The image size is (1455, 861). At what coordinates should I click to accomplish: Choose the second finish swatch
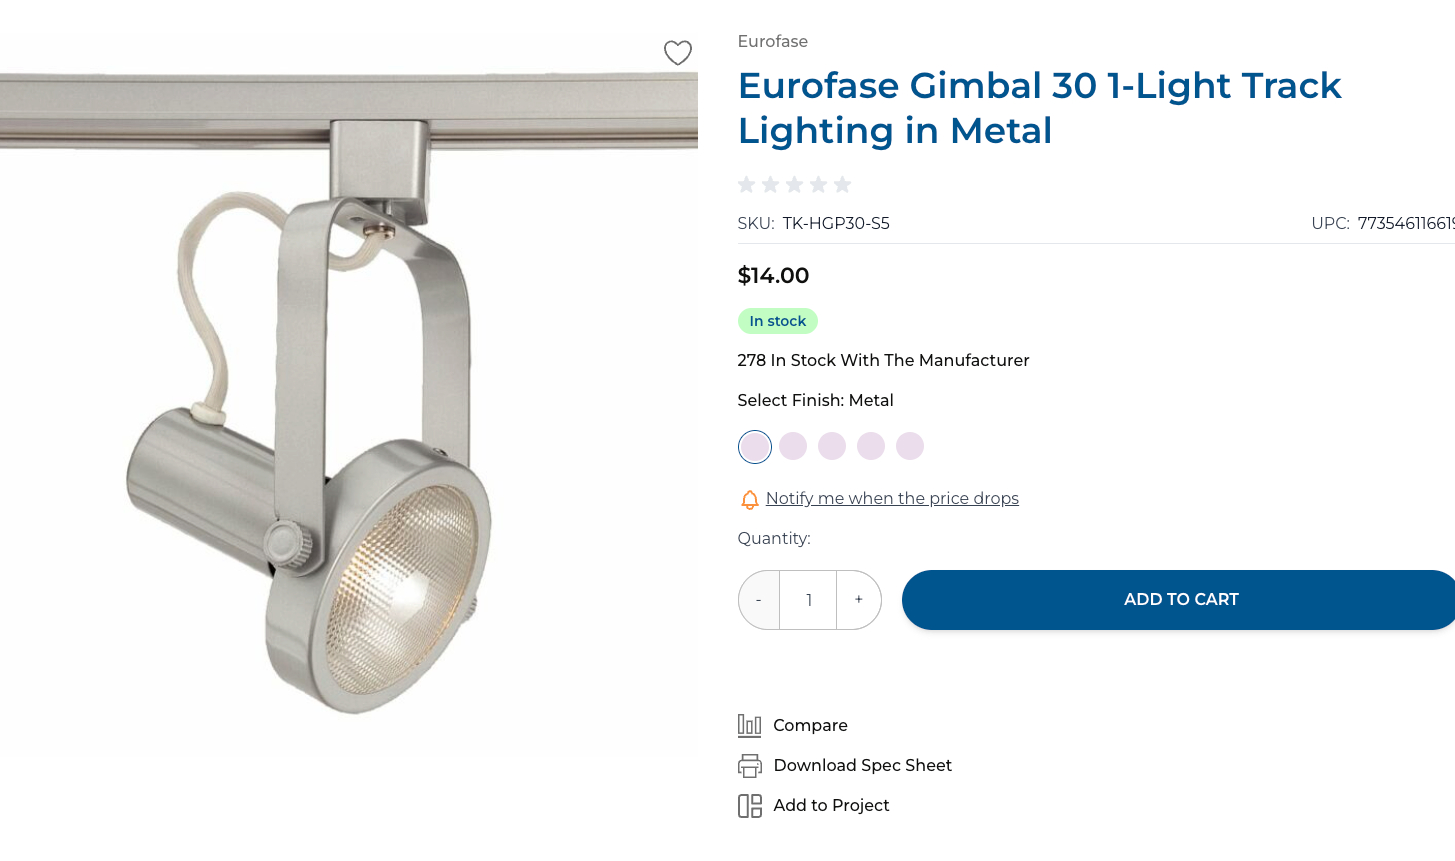[x=793, y=446]
